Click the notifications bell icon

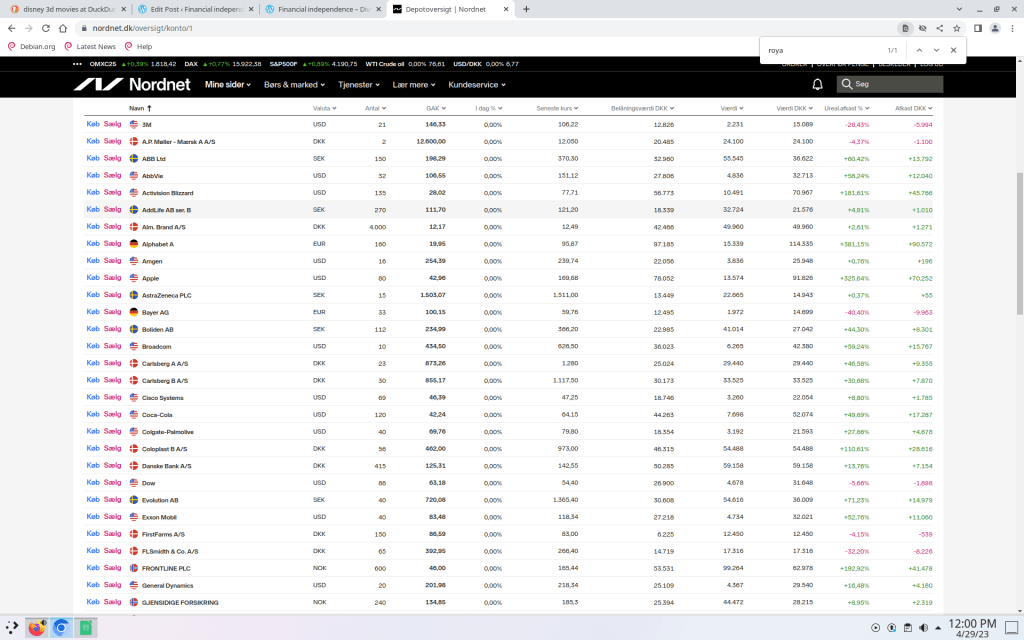coord(818,85)
